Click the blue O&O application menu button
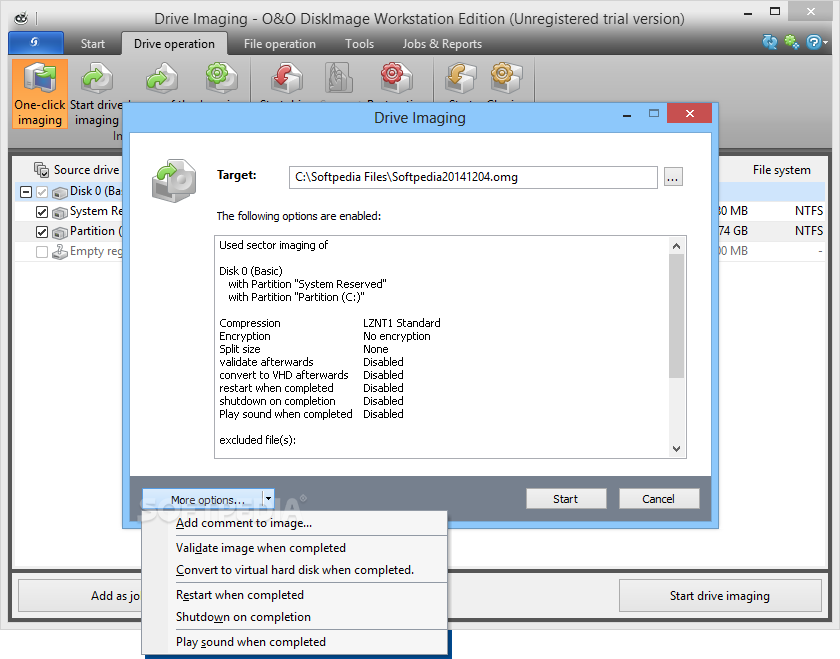The height and width of the screenshot is (659, 840). 35,43
